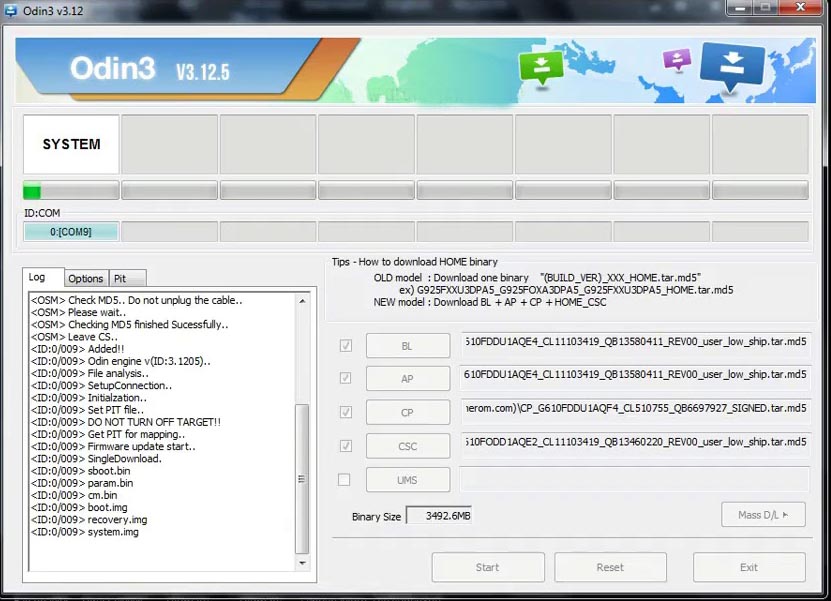Click the 'Check MD5.. Do not unplug' log line
Screen dimensions: 831x601
[136, 300]
